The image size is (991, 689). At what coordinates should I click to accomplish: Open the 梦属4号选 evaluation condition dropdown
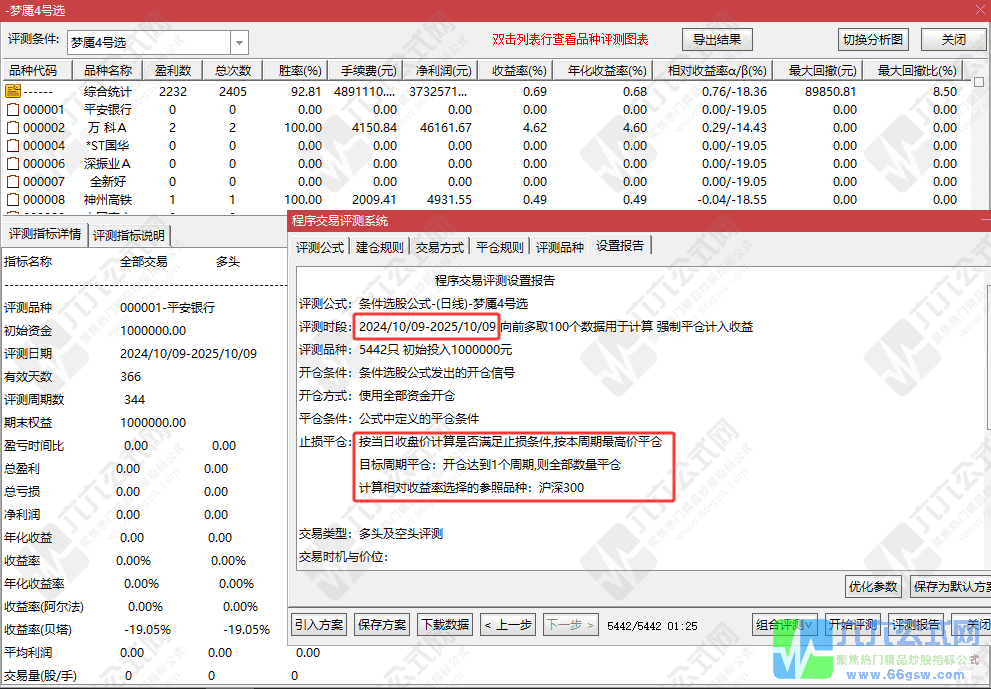pyautogui.click(x=238, y=43)
